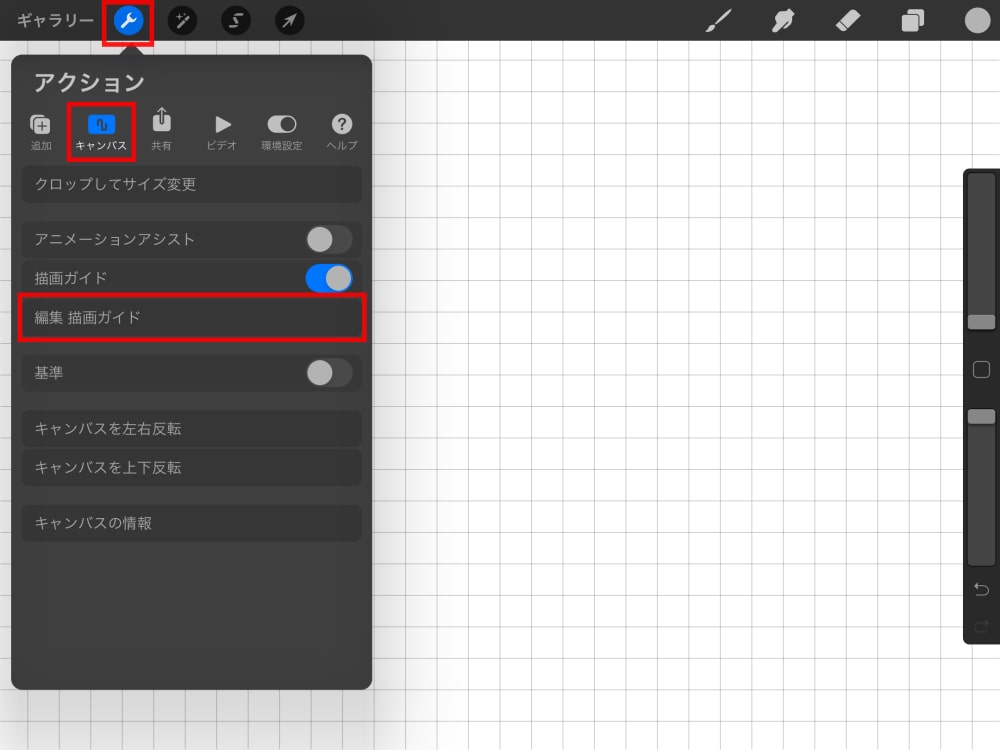Select the Adjustments magic wand icon
Viewport: 1000px width, 750px height.
[x=182, y=20]
